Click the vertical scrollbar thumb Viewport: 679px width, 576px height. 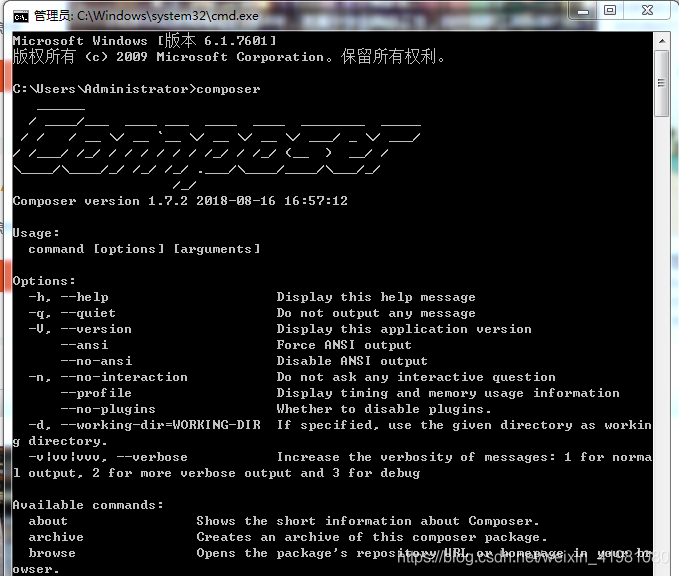(x=662, y=84)
